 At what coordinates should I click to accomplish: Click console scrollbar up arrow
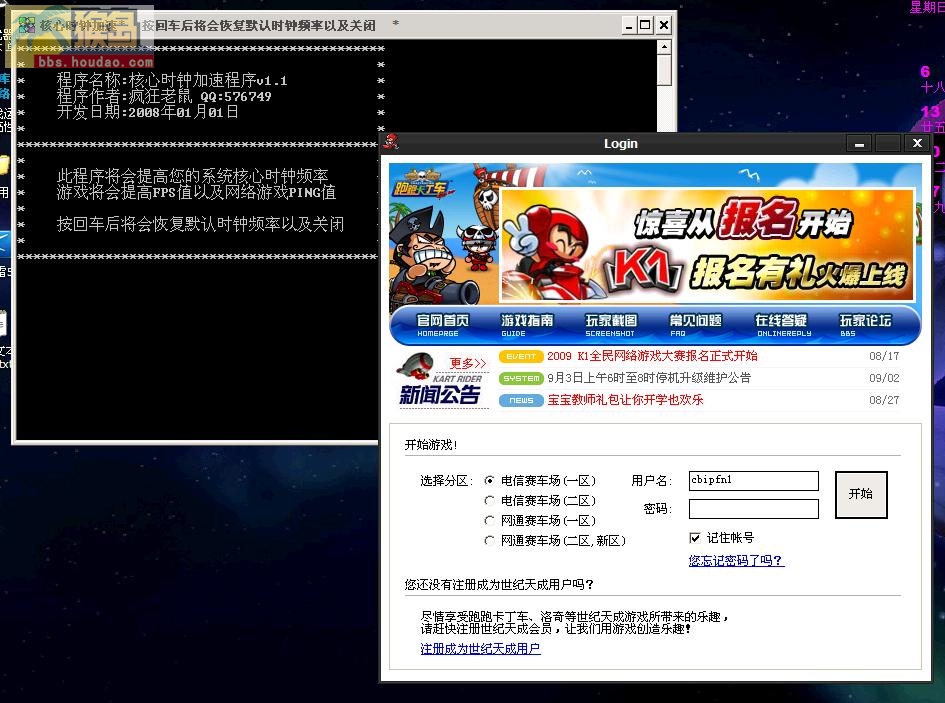click(x=664, y=47)
